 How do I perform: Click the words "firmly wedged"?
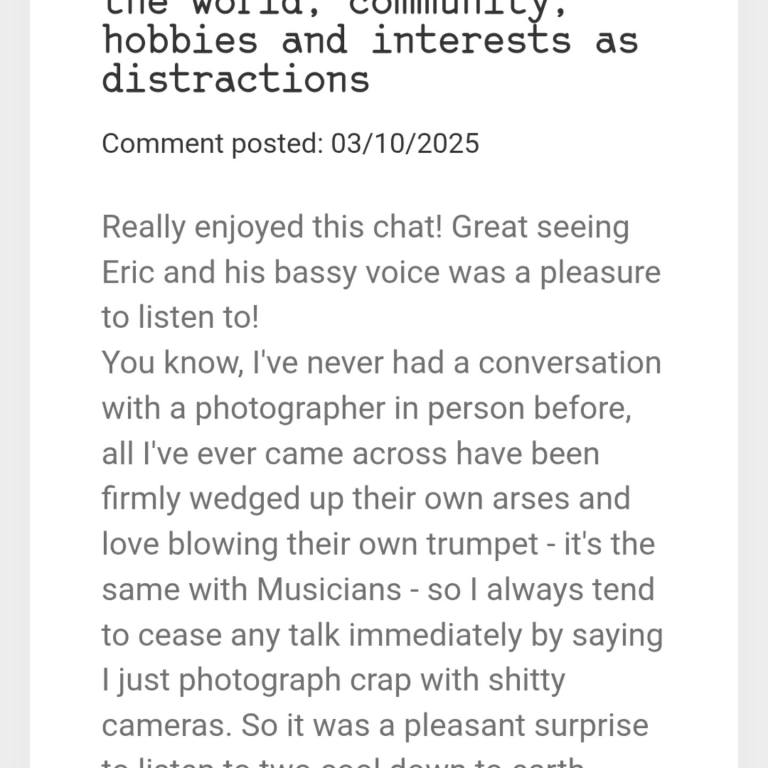pos(198,498)
